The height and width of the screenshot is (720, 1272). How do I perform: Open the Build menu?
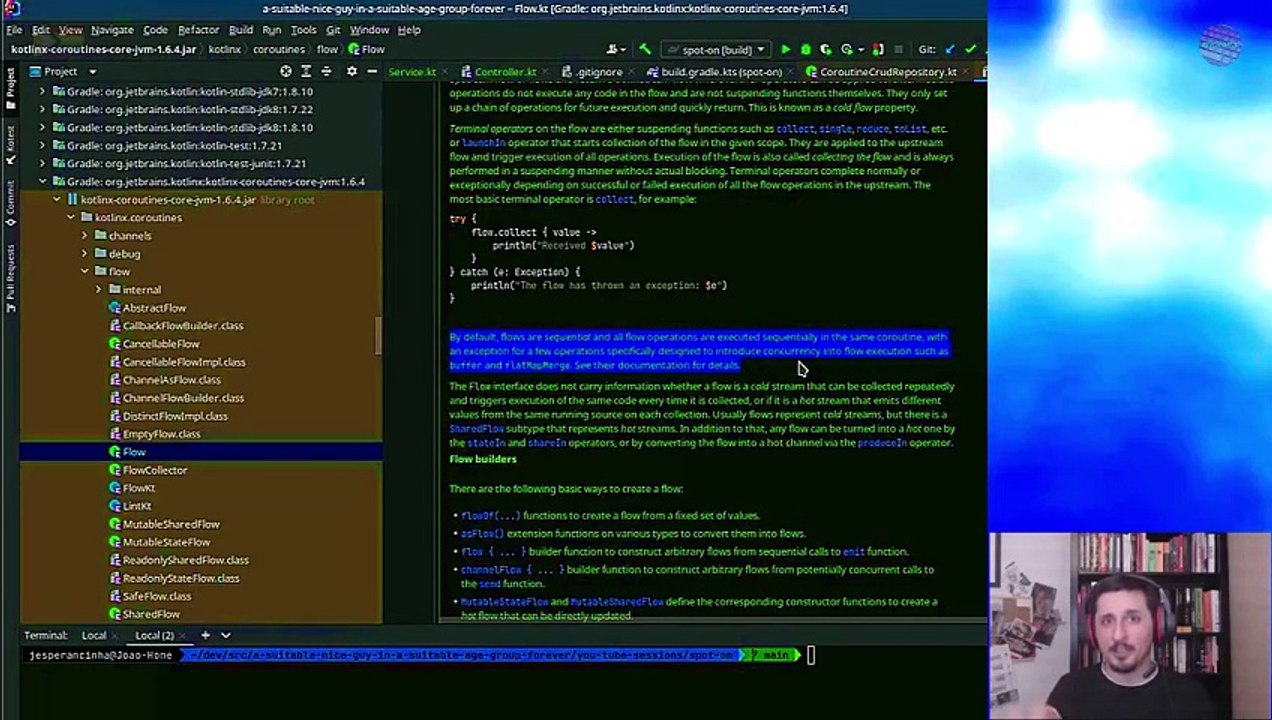click(241, 30)
